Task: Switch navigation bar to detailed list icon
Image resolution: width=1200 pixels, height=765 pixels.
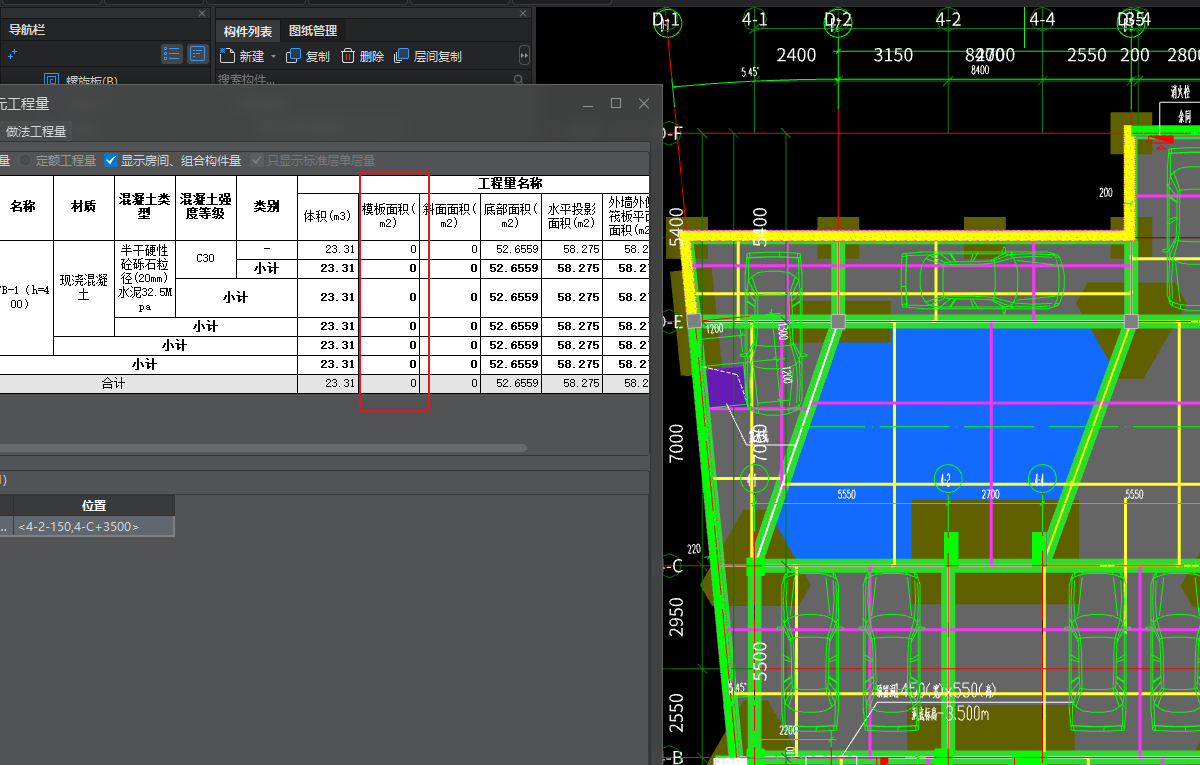Action: pyautogui.click(x=198, y=54)
